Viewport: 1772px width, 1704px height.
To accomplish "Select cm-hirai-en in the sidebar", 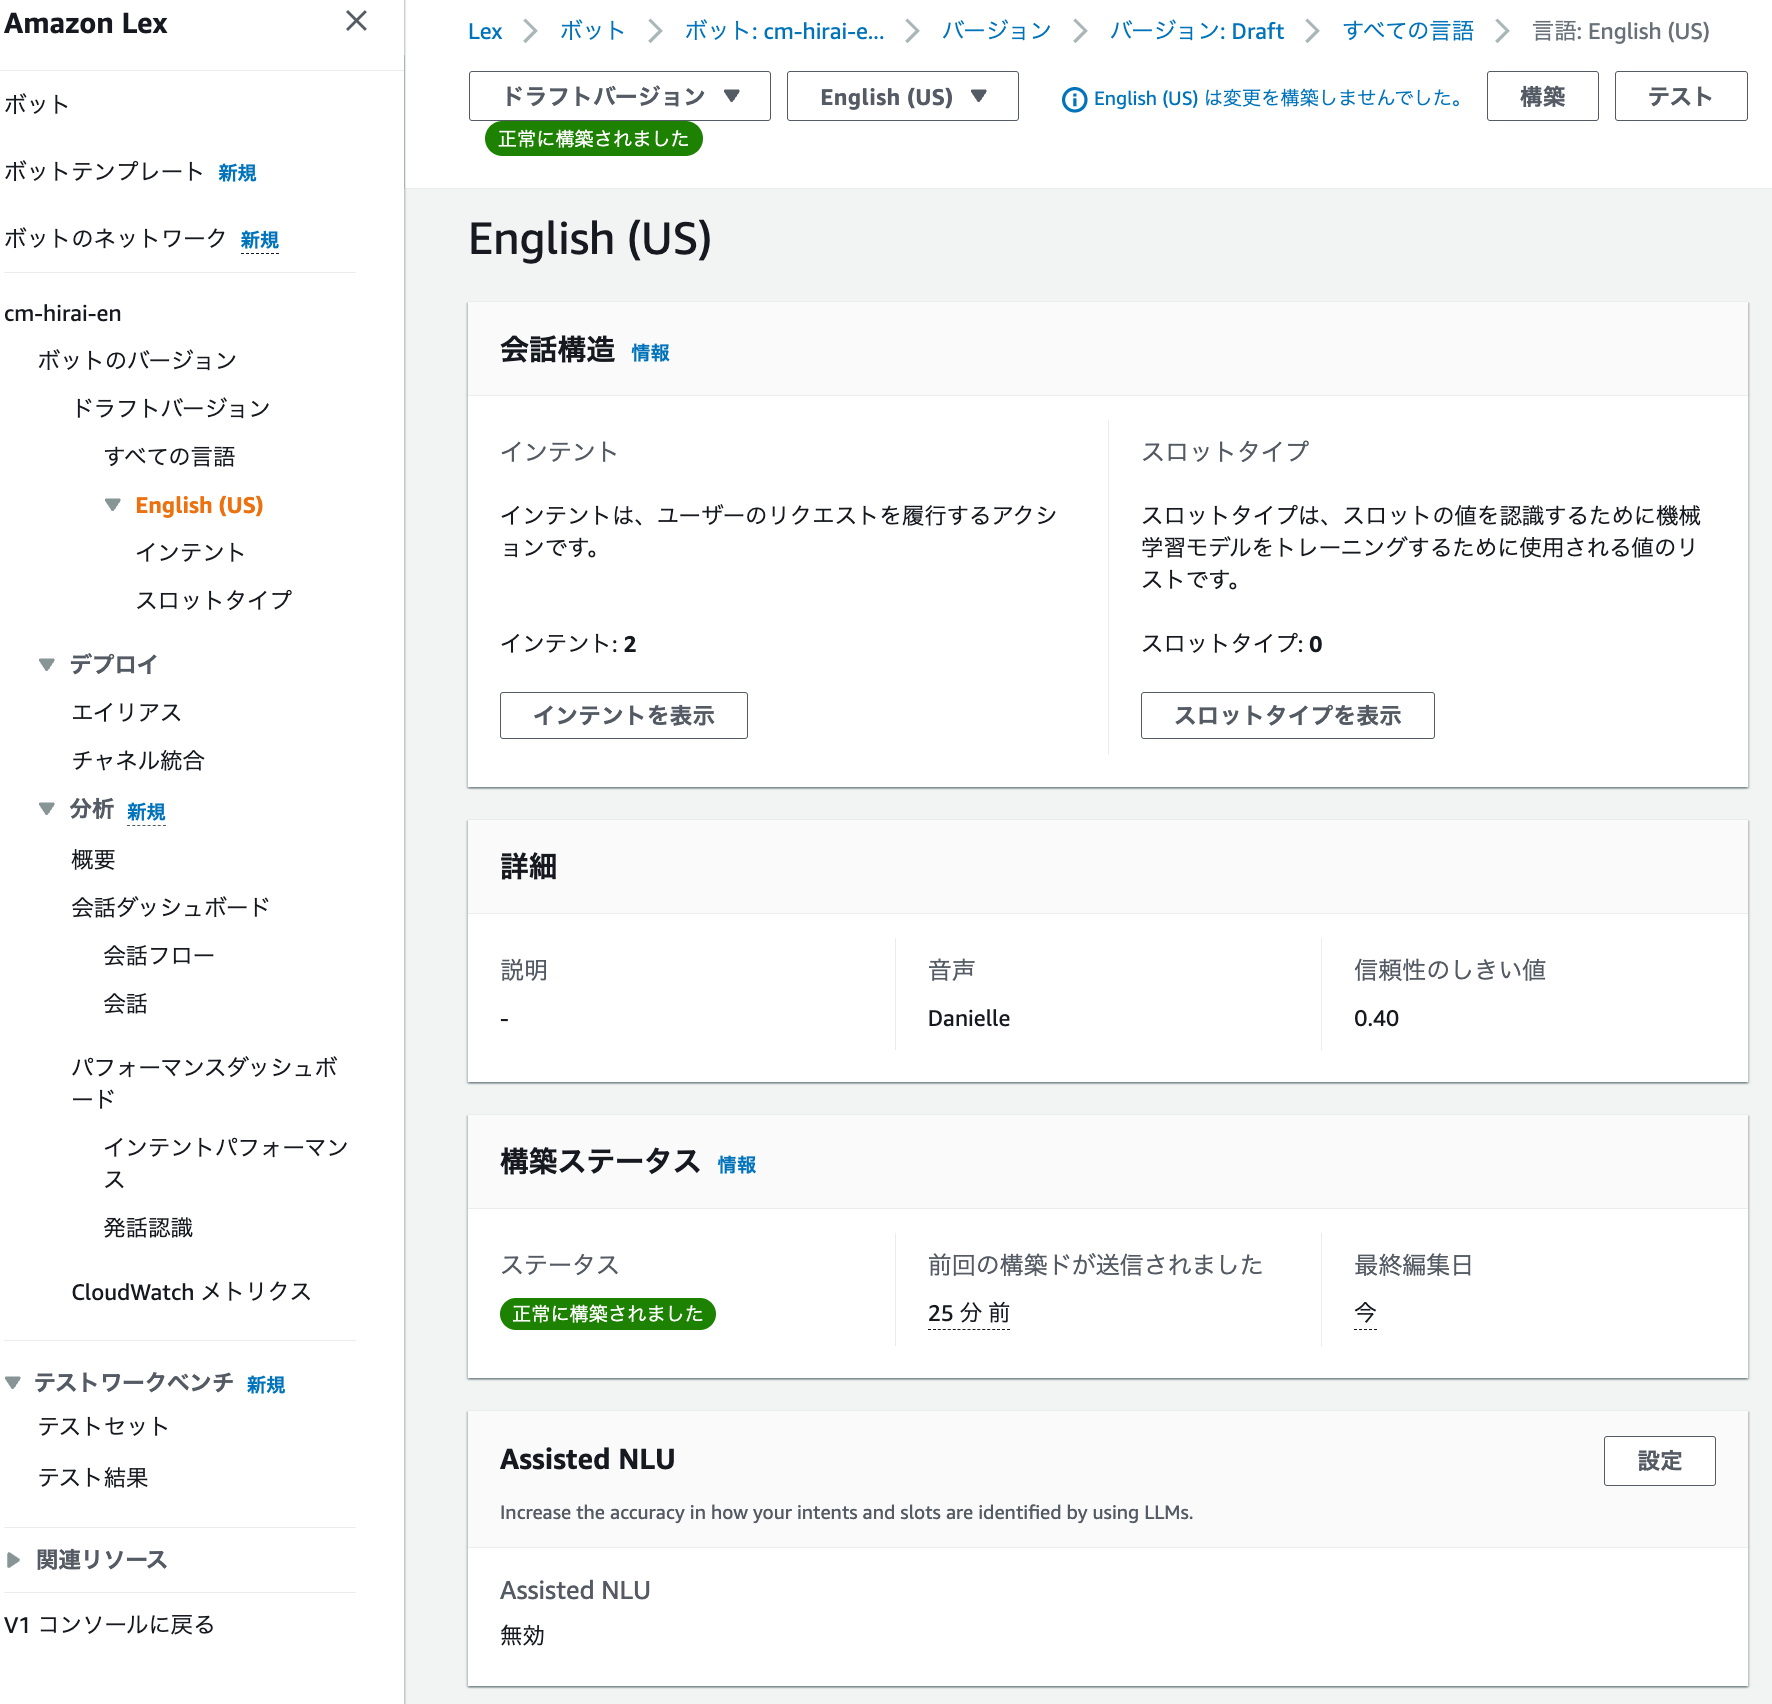I will pos(63,313).
